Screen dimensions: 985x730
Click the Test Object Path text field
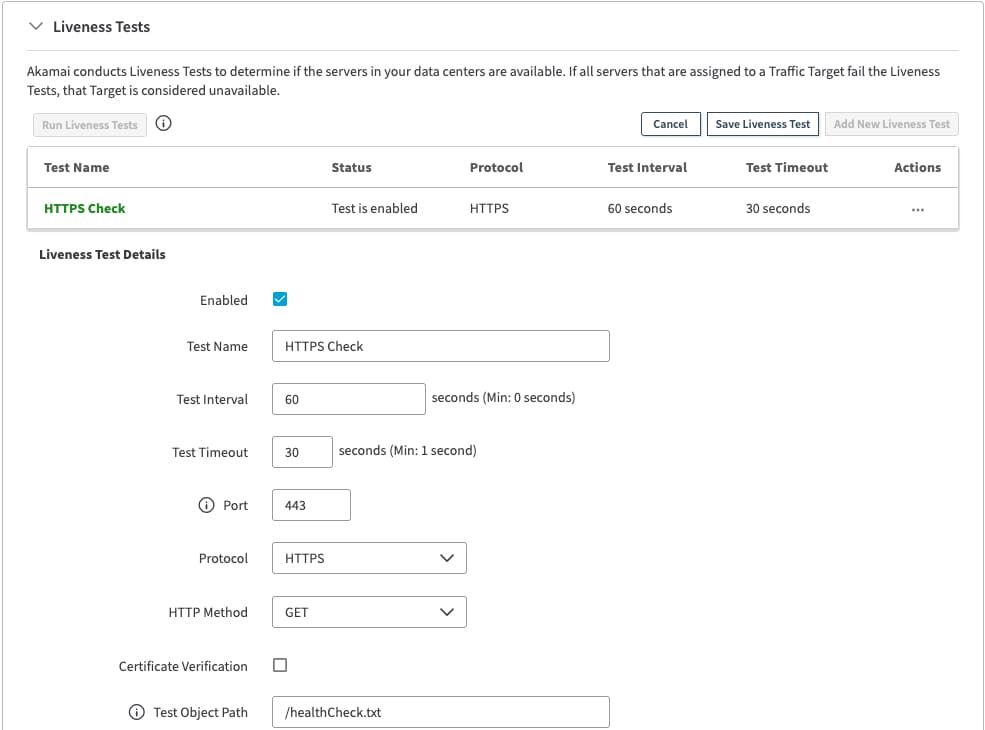[440, 712]
